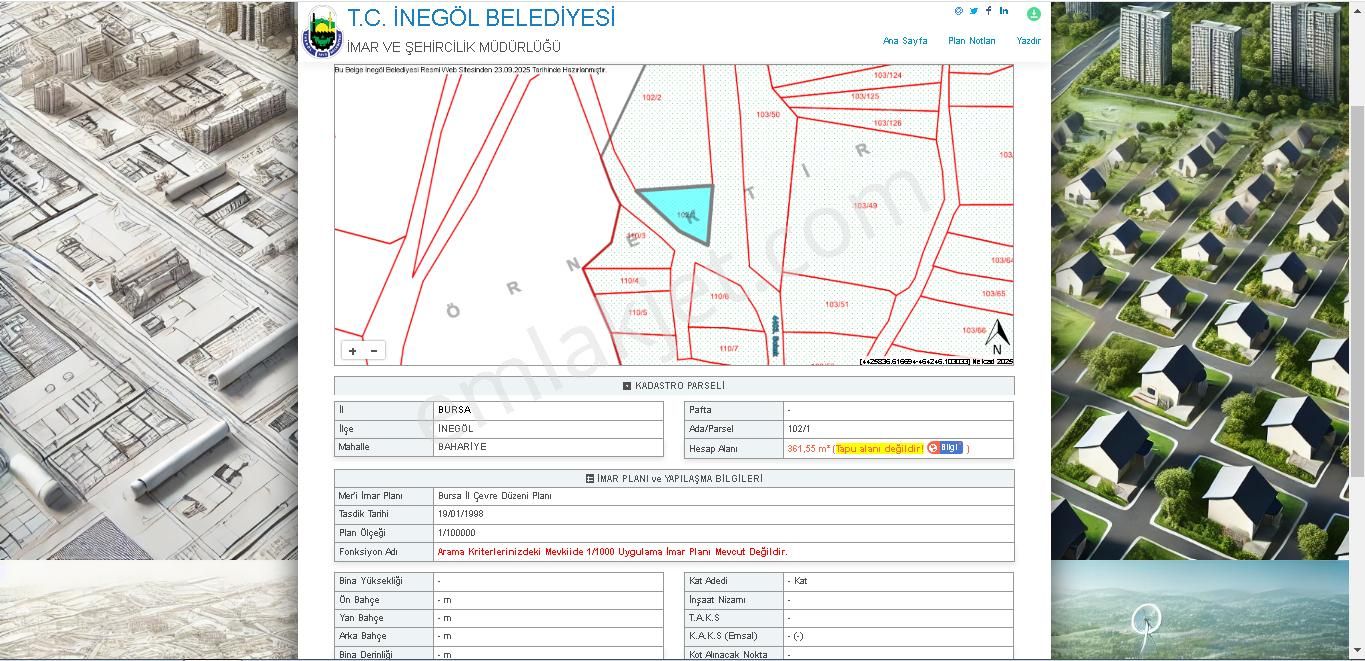Click the circular icon left of Twitter
1365x661 pixels.
pos(959,11)
